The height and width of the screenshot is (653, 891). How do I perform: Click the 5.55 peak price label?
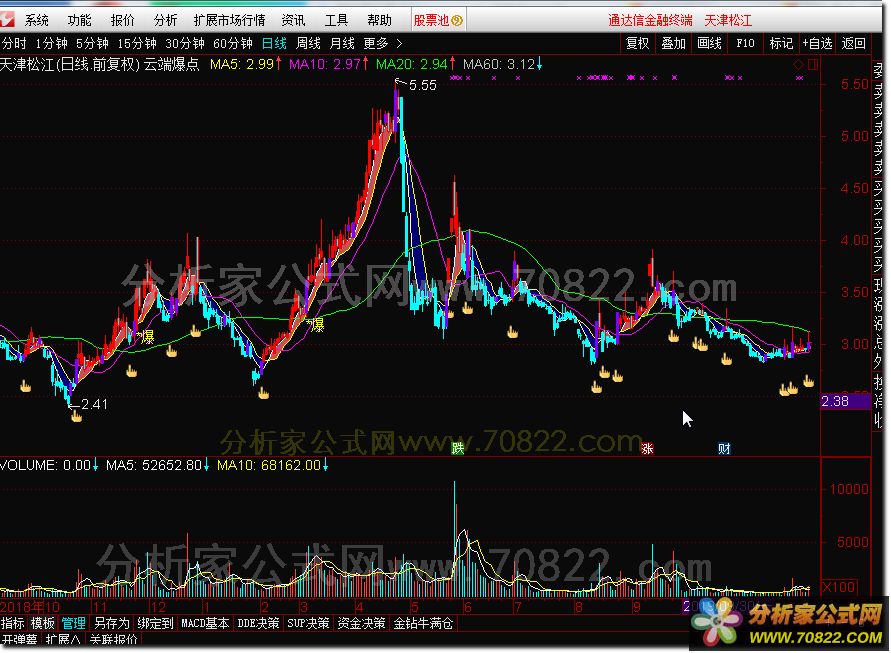423,85
